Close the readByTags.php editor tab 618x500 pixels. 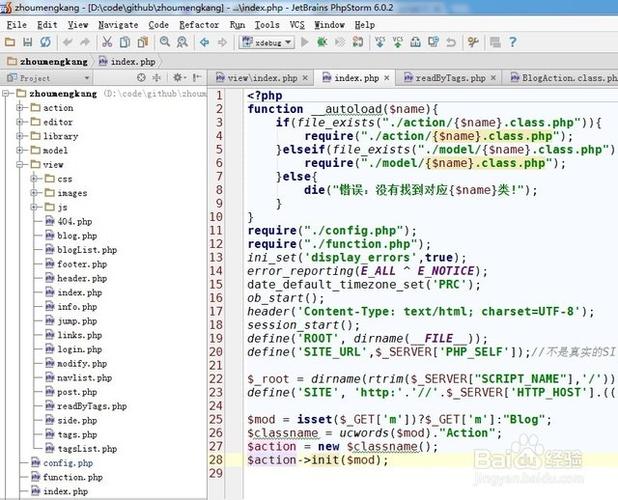tap(493, 78)
